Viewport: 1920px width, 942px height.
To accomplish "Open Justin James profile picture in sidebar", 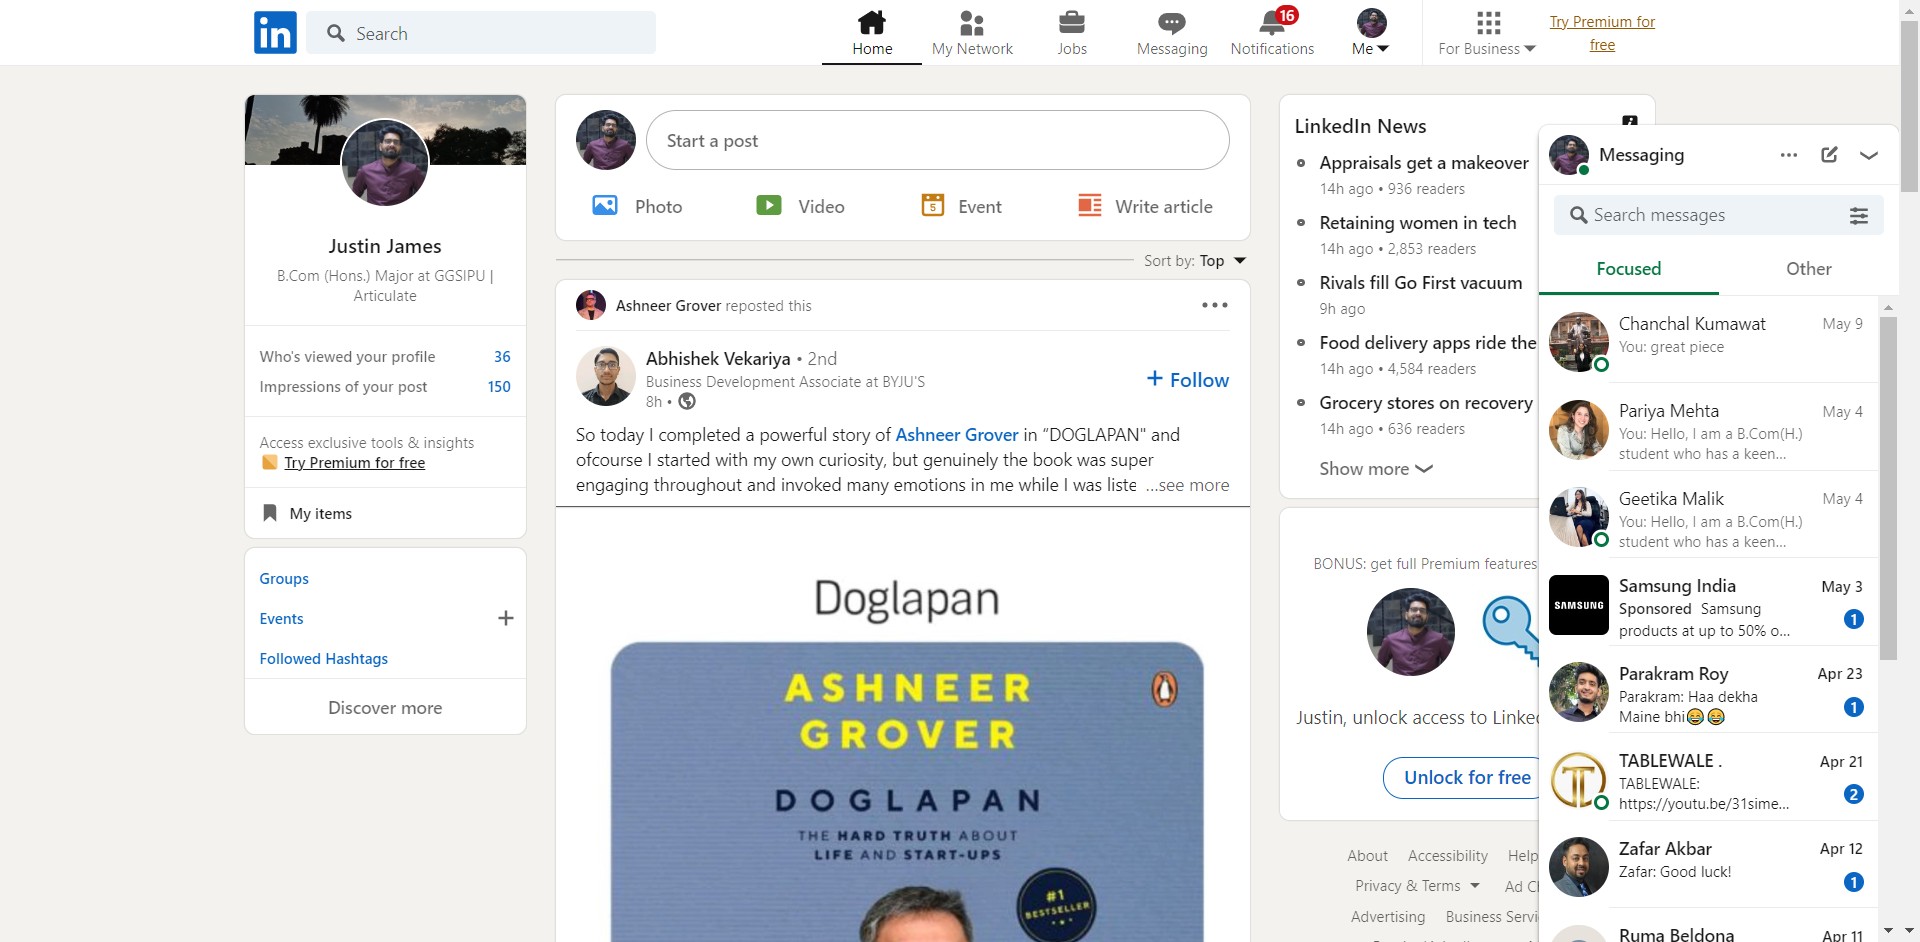I will 385,163.
